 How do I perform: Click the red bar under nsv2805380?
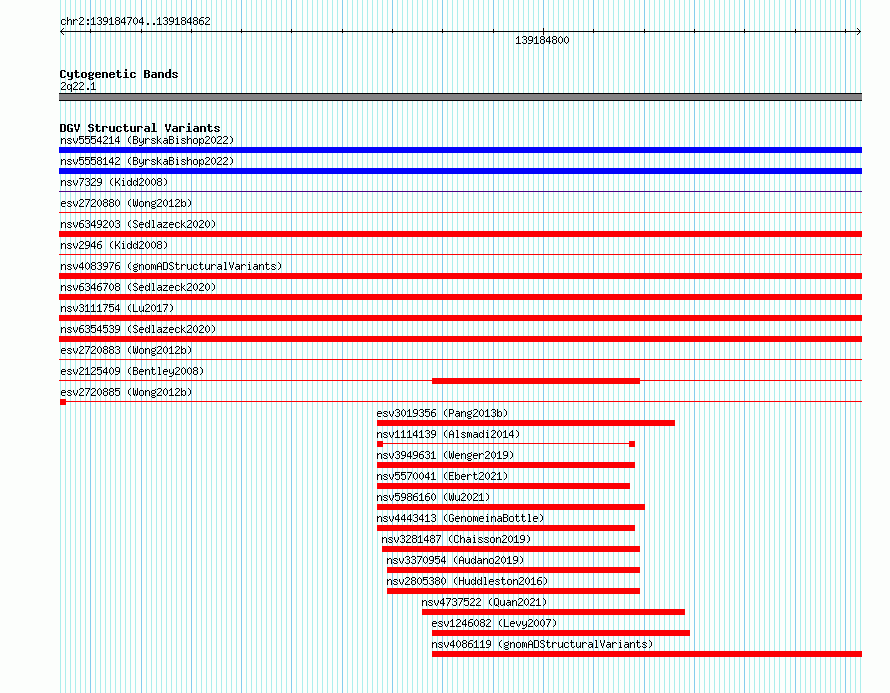tap(513, 591)
